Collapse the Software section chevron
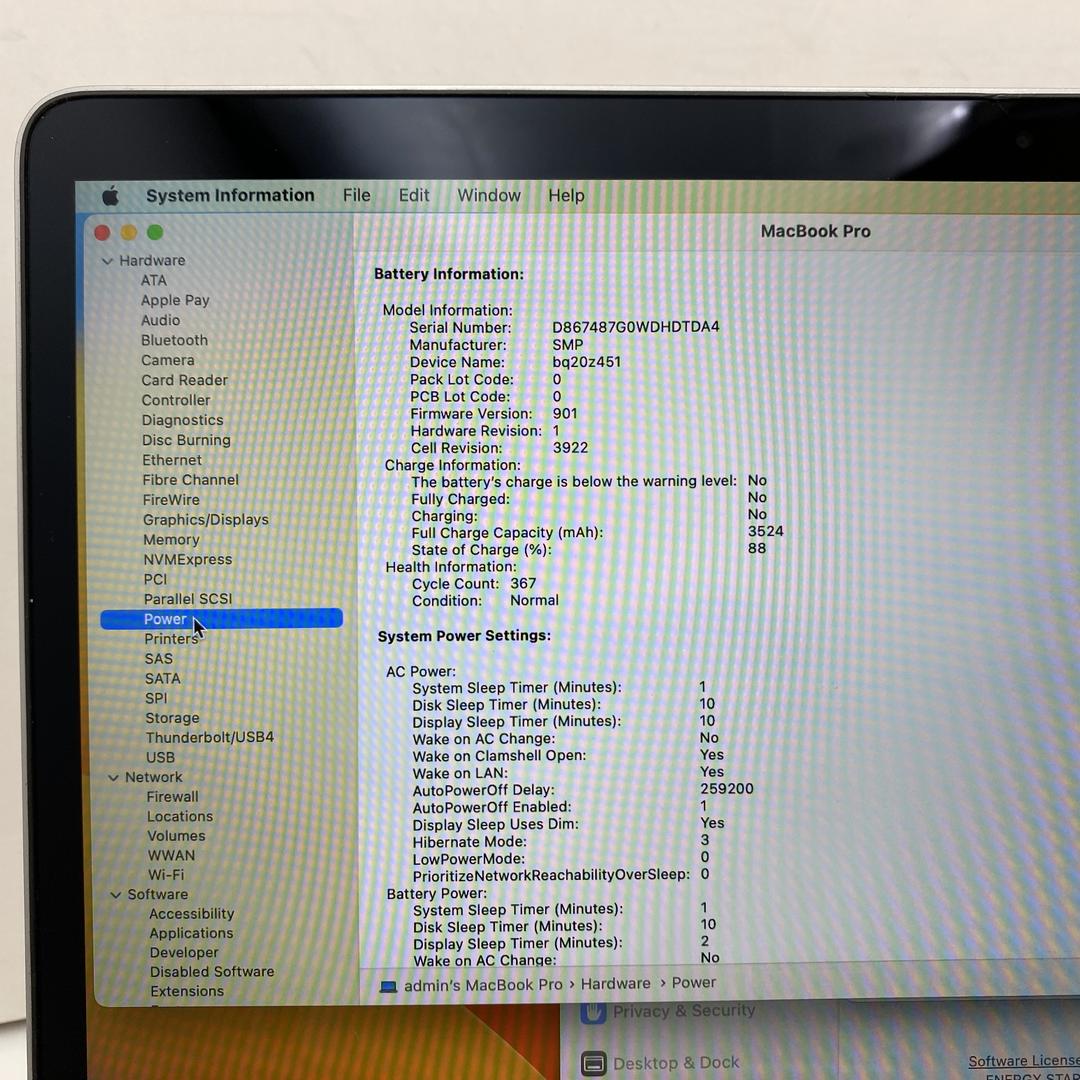 (116, 895)
